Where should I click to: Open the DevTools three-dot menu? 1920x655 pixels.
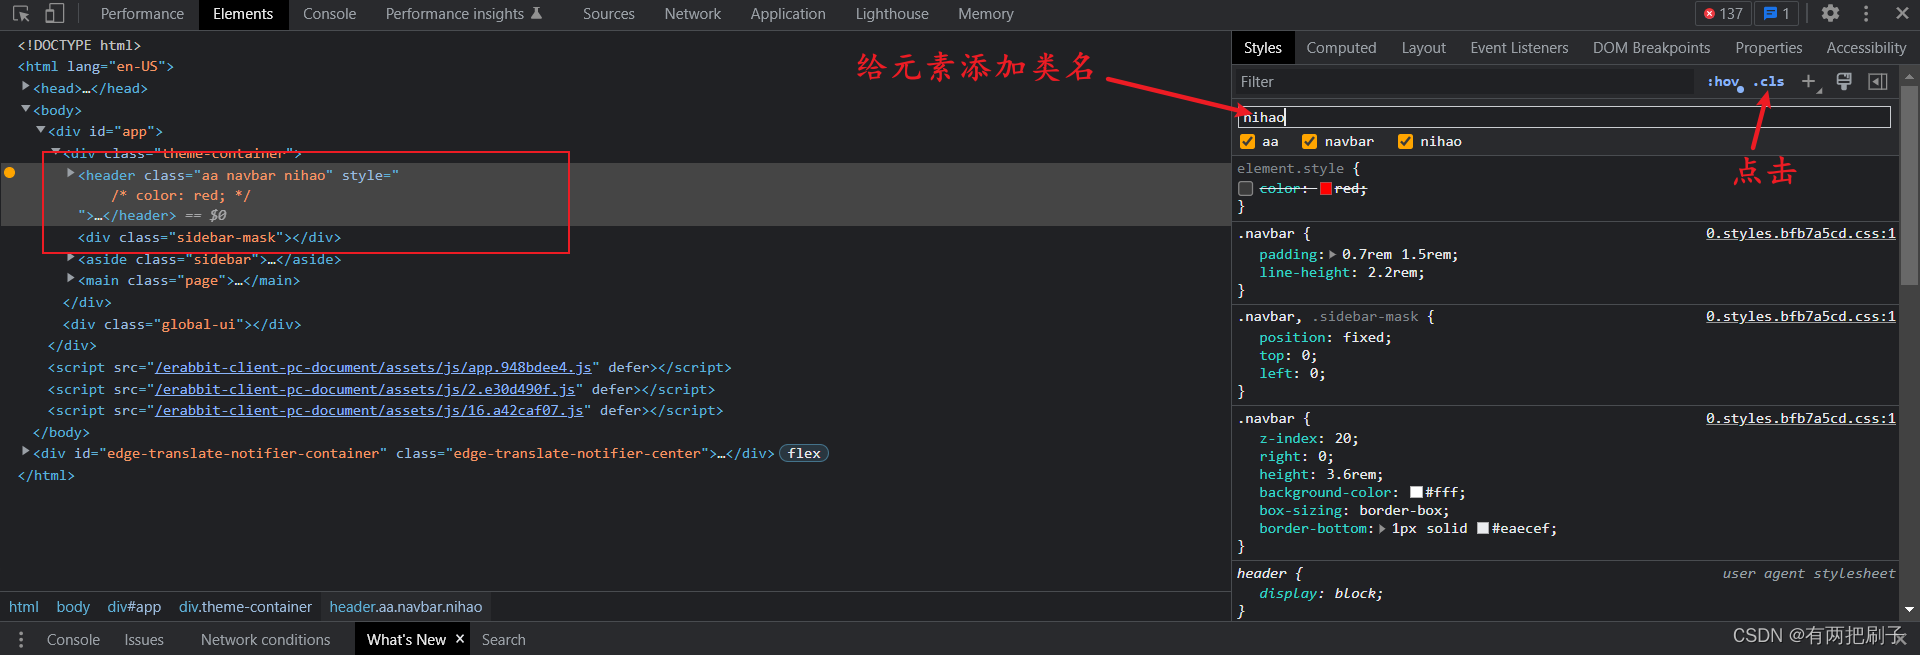coord(1866,13)
